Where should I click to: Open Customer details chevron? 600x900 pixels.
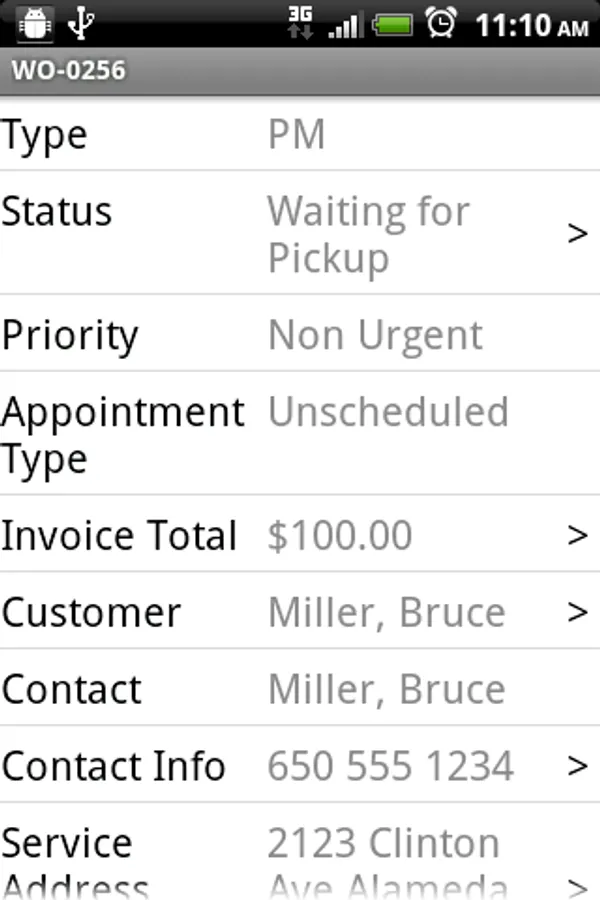pos(577,612)
